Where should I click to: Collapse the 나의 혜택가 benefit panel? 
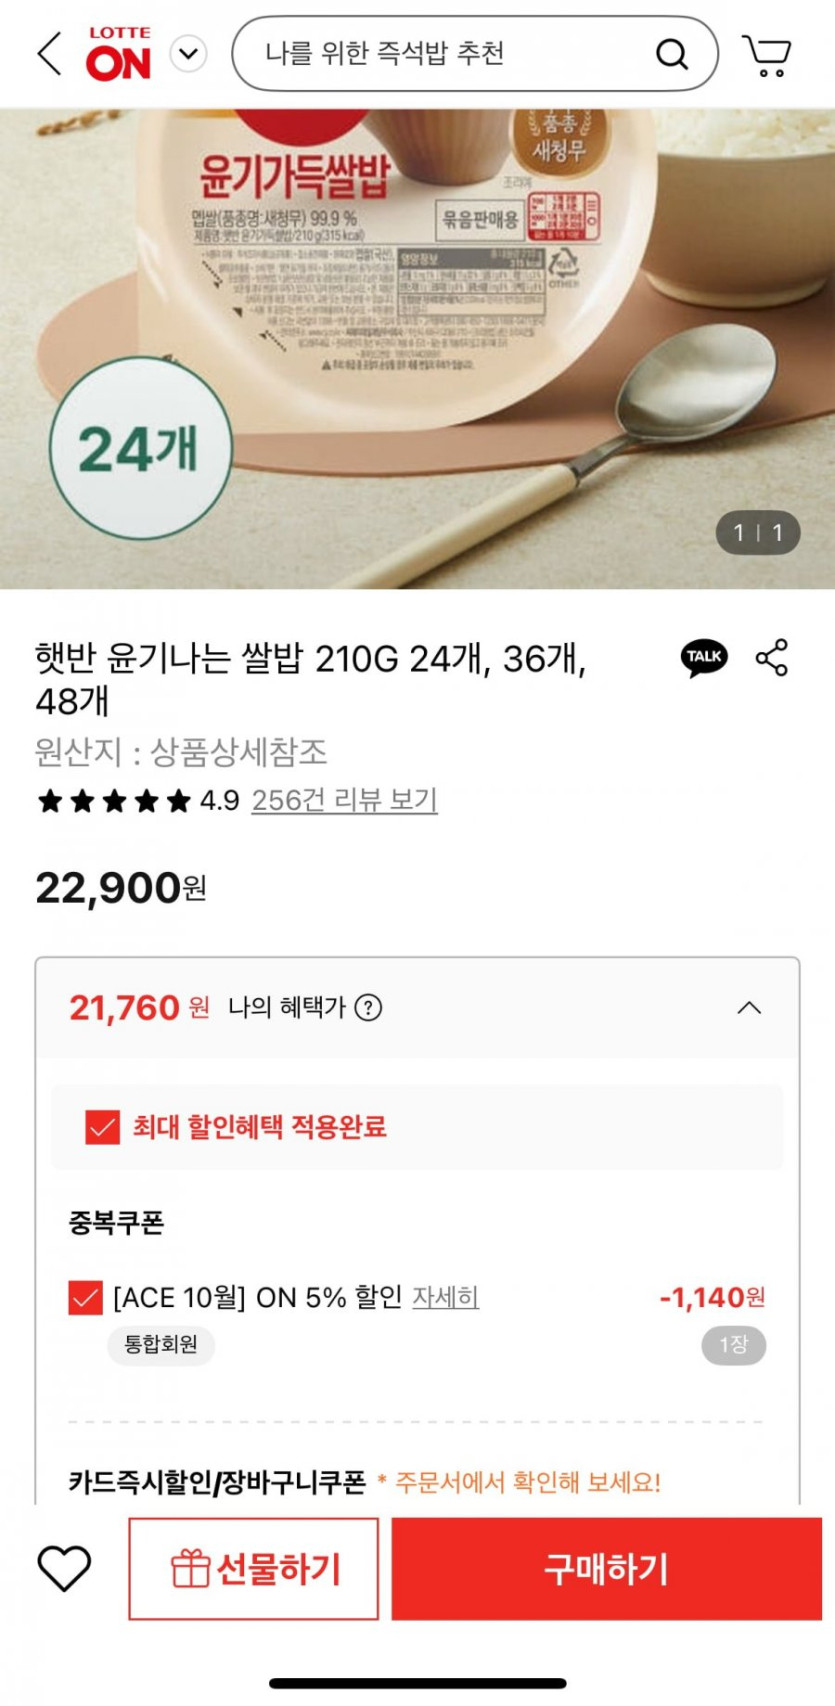click(x=749, y=1008)
